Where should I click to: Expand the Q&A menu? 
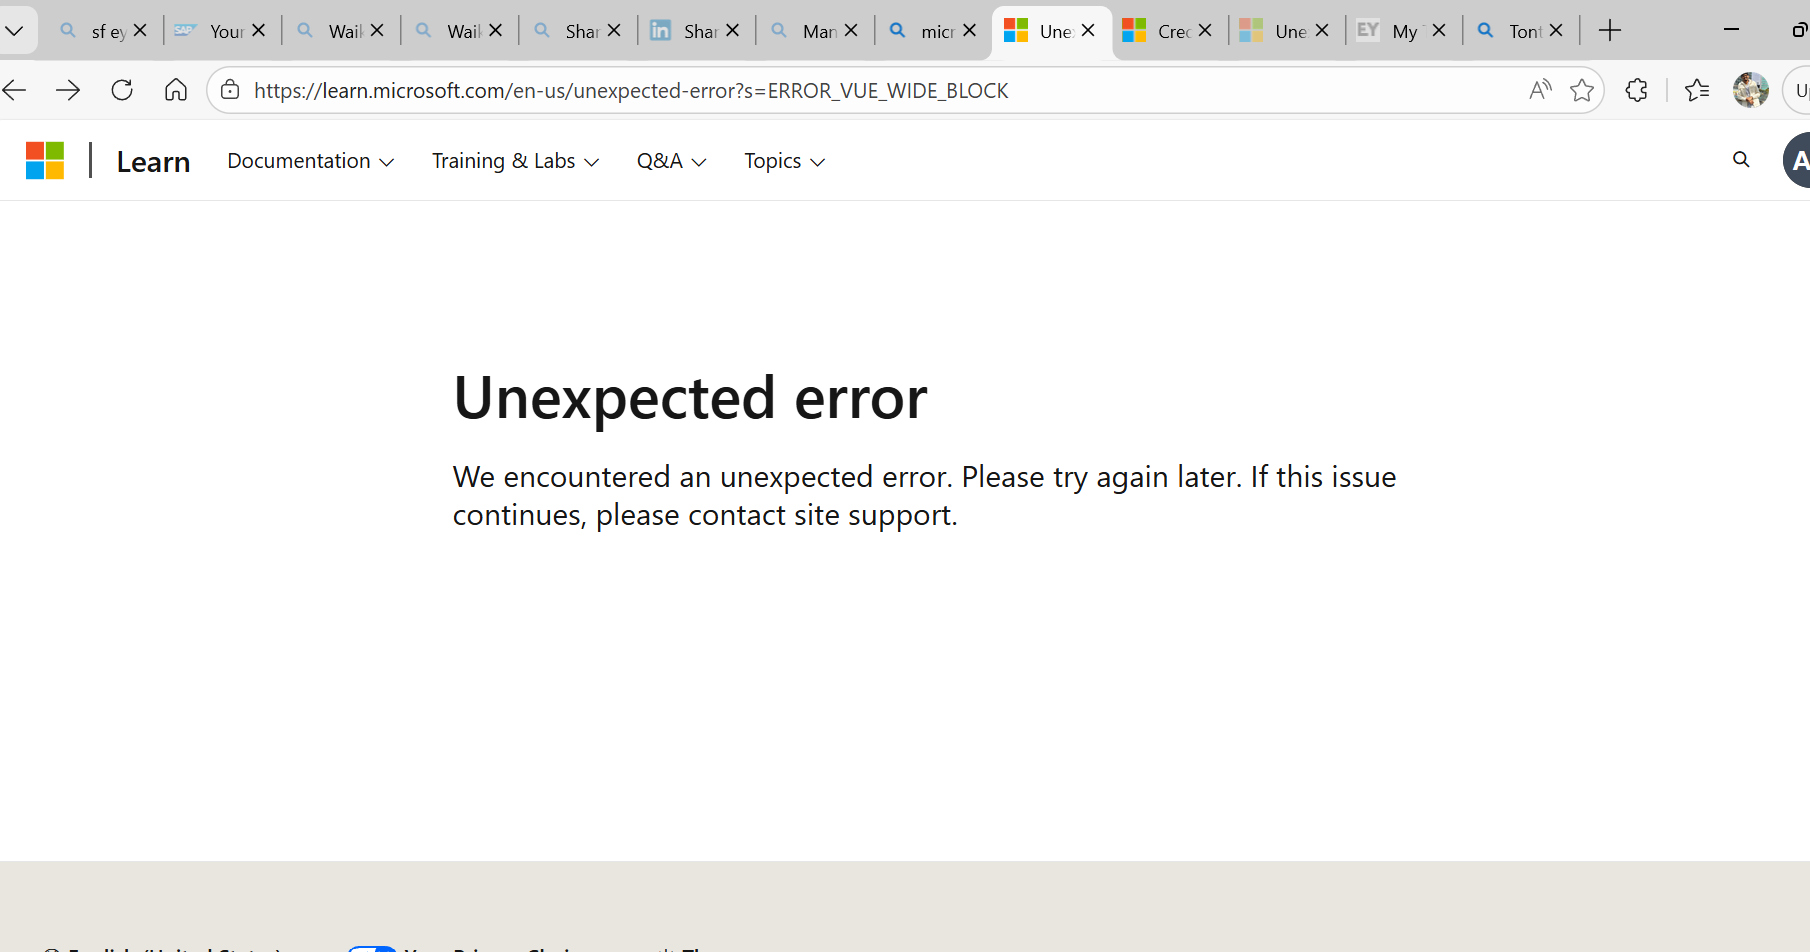(x=671, y=161)
